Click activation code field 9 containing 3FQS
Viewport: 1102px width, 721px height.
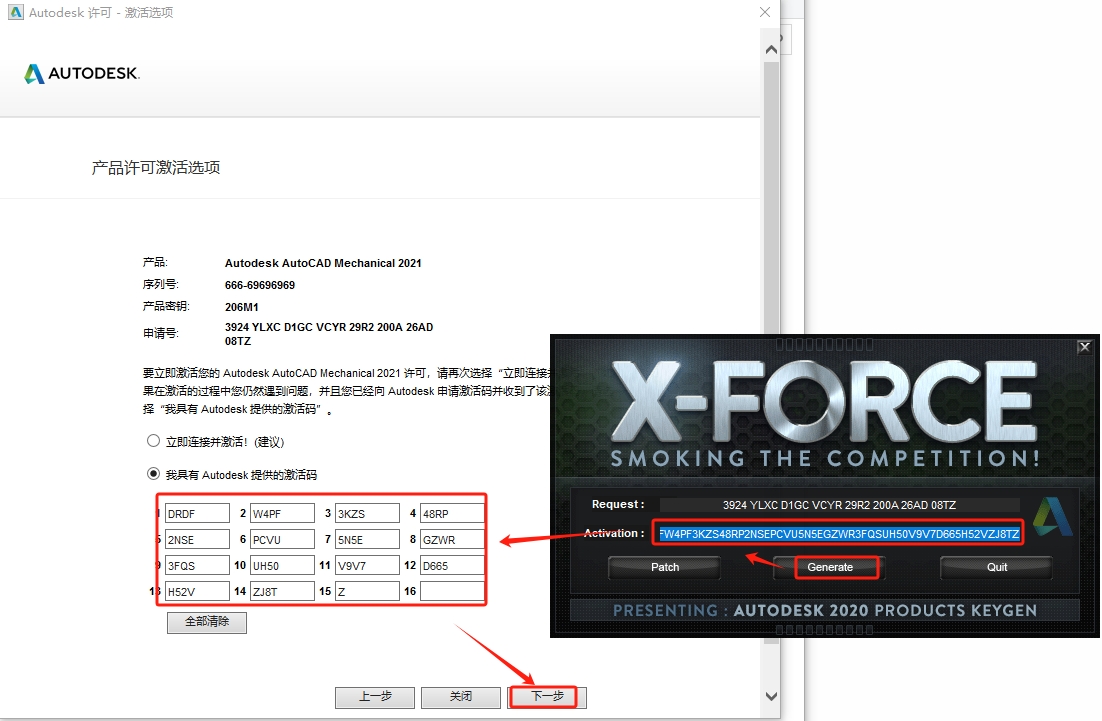pyautogui.click(x=197, y=566)
